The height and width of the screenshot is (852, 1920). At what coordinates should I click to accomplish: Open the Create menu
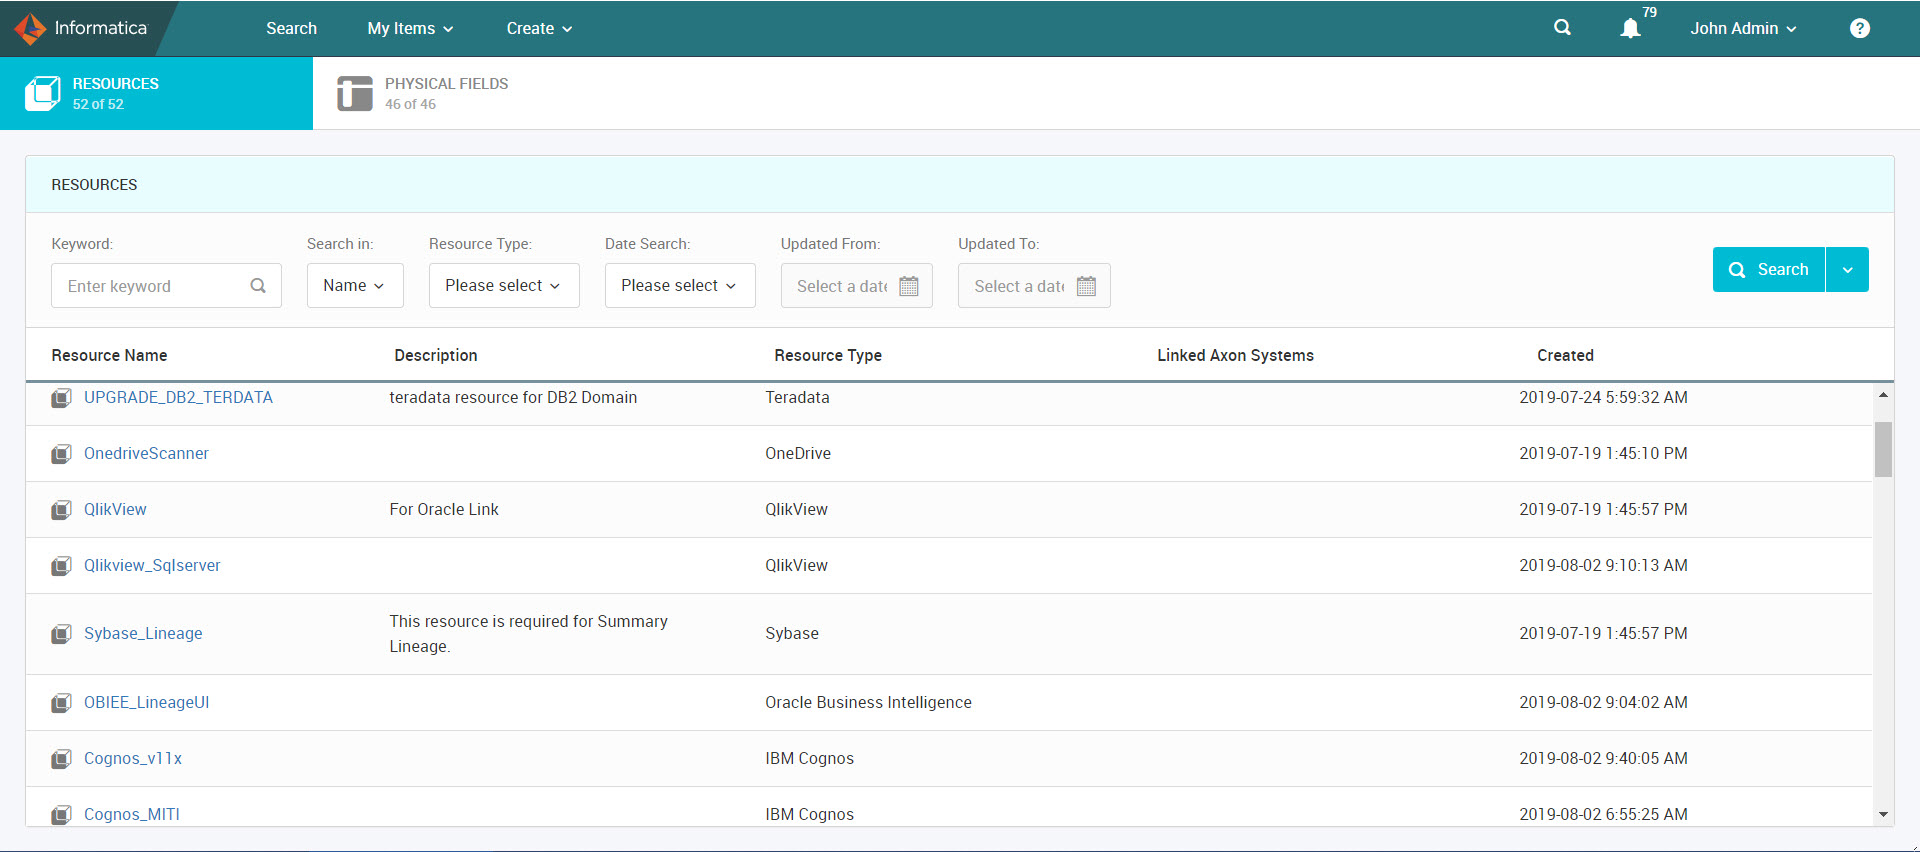pyautogui.click(x=539, y=28)
